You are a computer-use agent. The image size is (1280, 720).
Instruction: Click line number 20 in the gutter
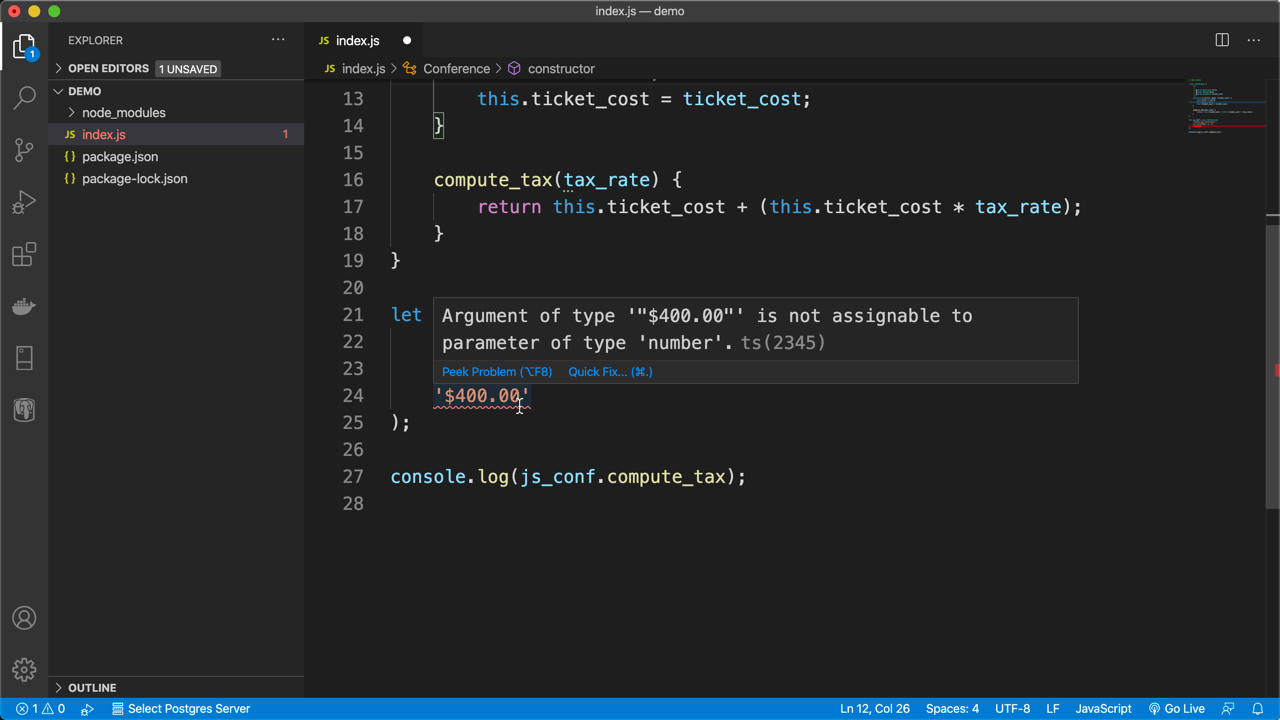(x=353, y=288)
